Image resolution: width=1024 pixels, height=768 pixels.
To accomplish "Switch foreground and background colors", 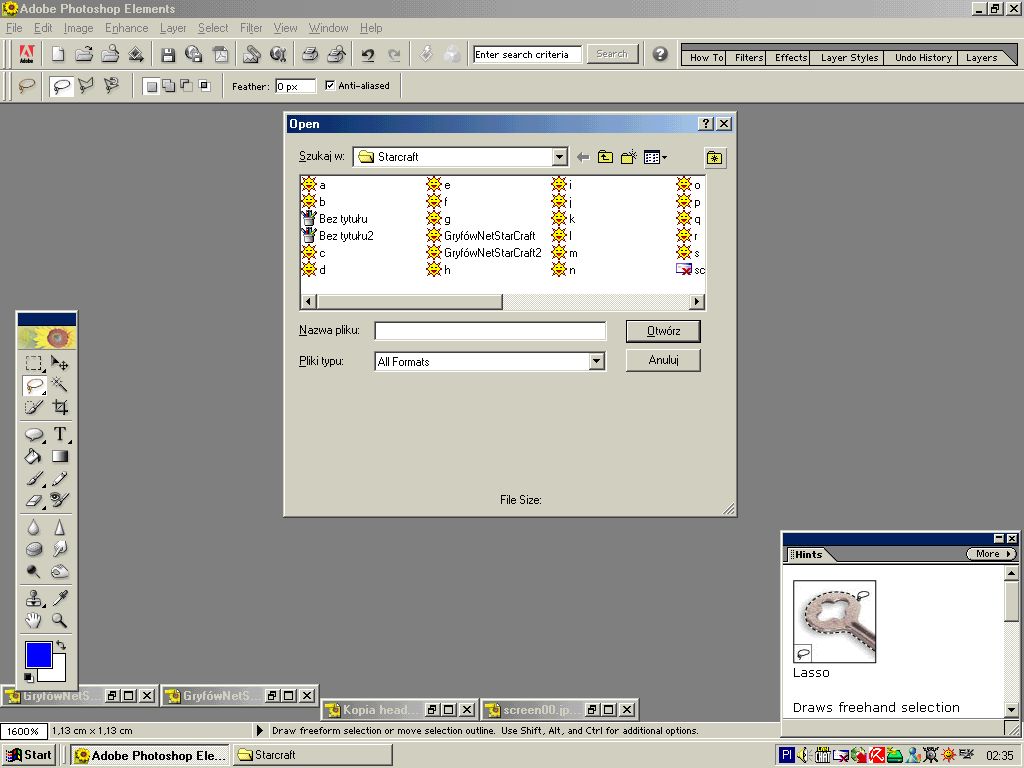I will point(60,645).
